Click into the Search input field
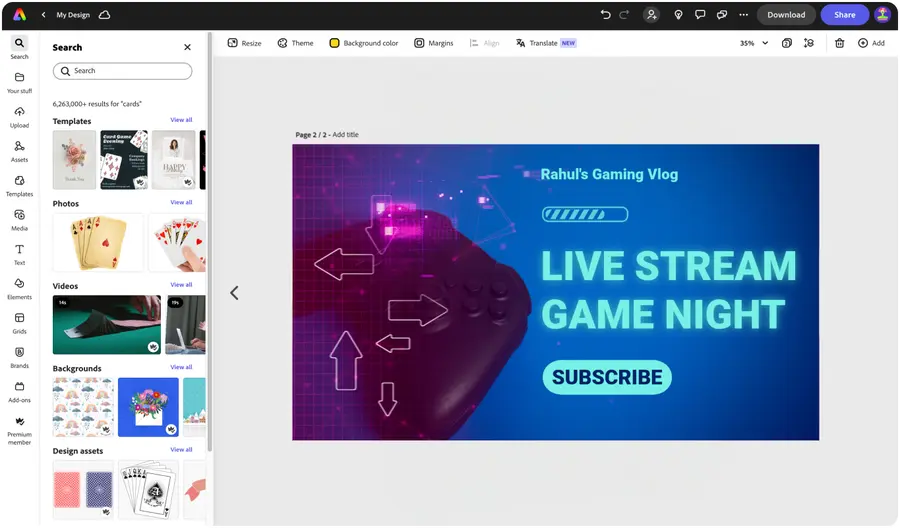This screenshot has height=528, width=900. (x=122, y=71)
